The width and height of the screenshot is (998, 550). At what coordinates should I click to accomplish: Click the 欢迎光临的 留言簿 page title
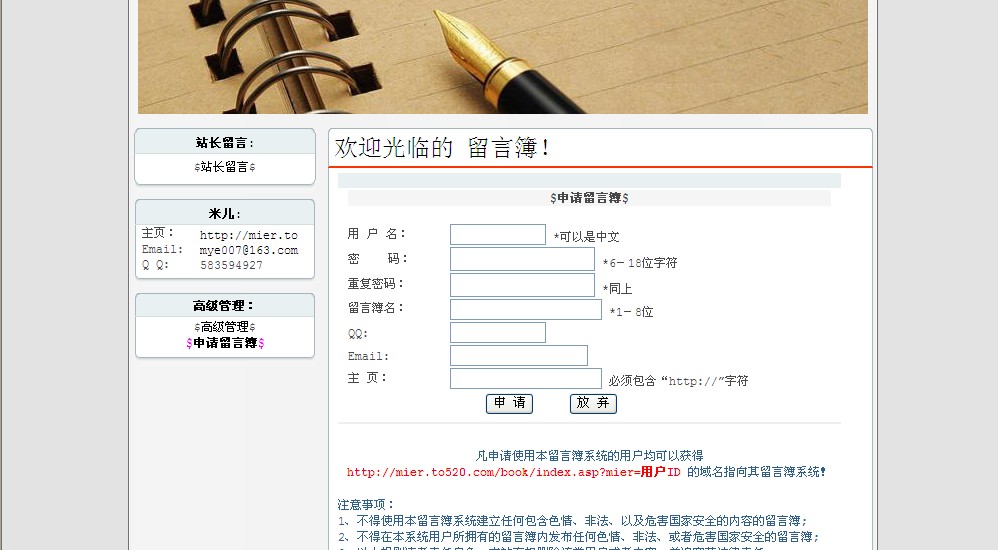click(442, 148)
